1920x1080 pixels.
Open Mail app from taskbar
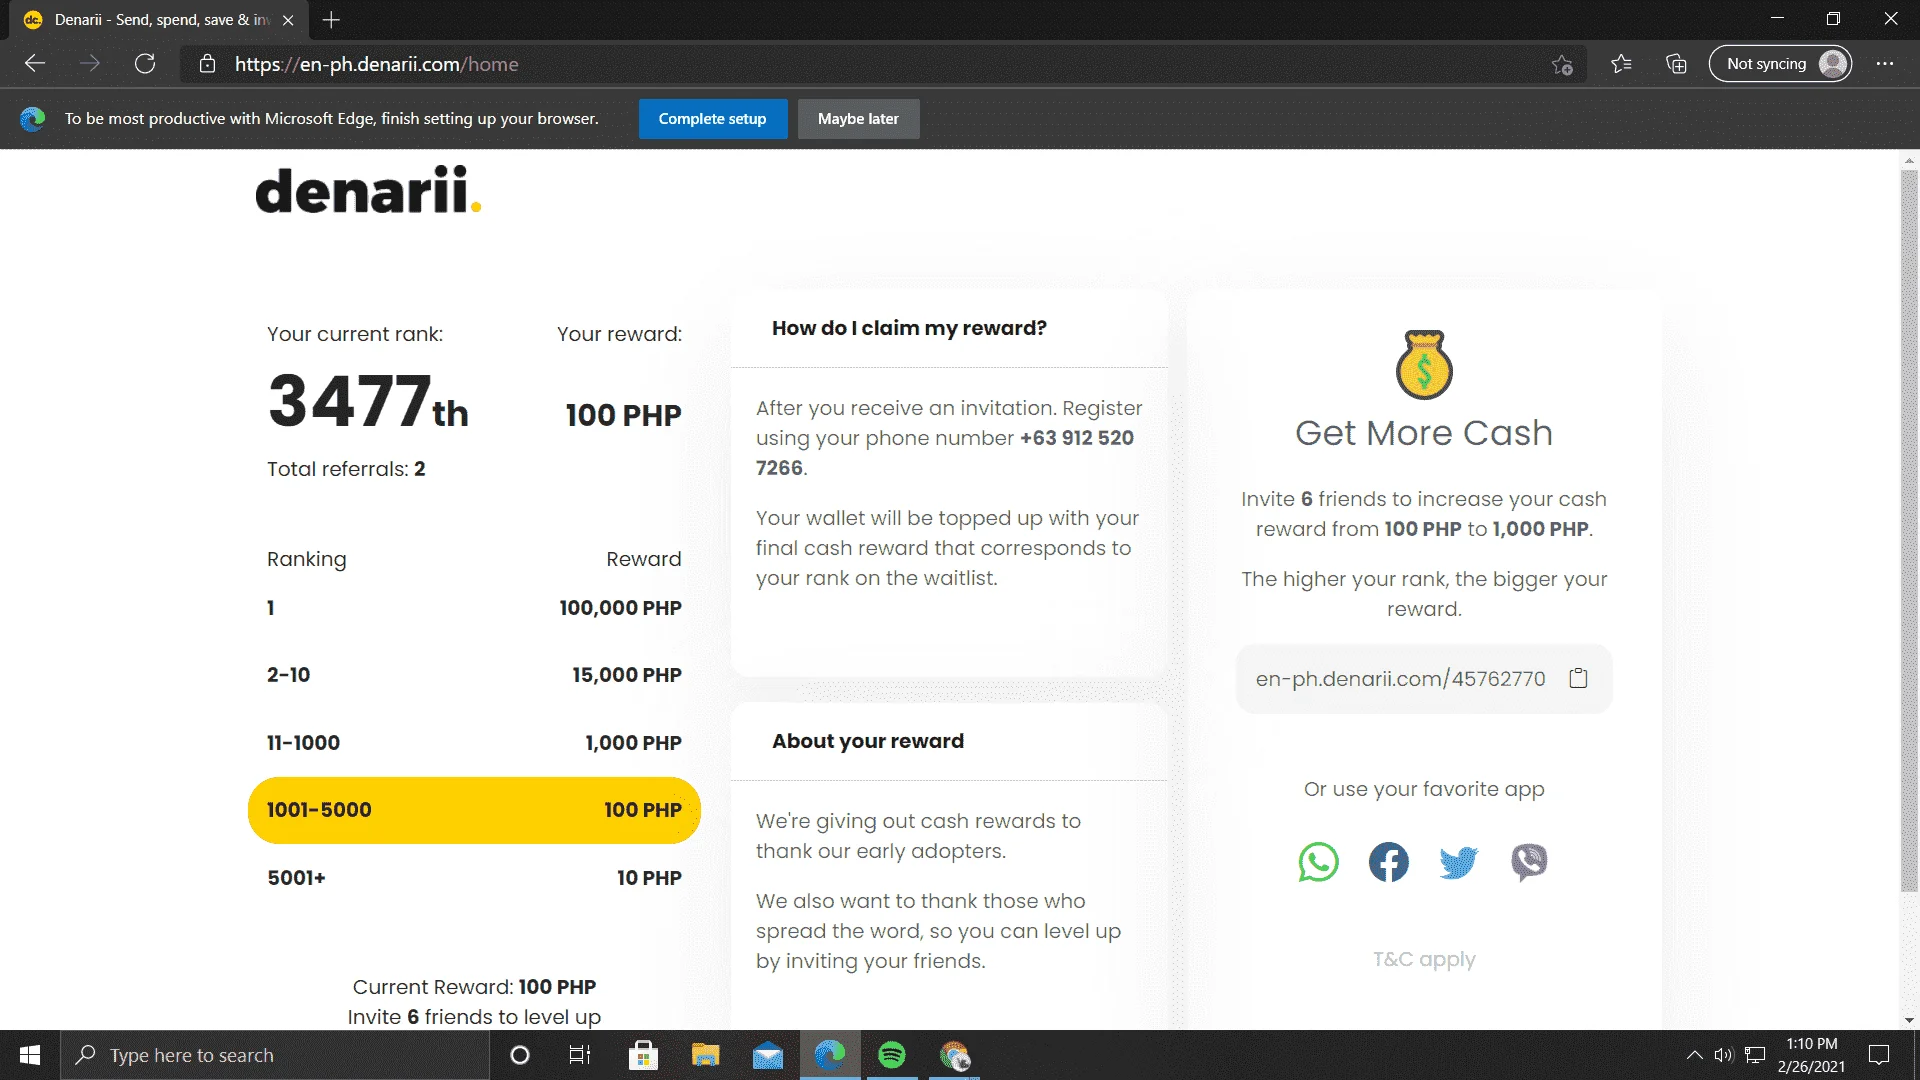pyautogui.click(x=767, y=1055)
